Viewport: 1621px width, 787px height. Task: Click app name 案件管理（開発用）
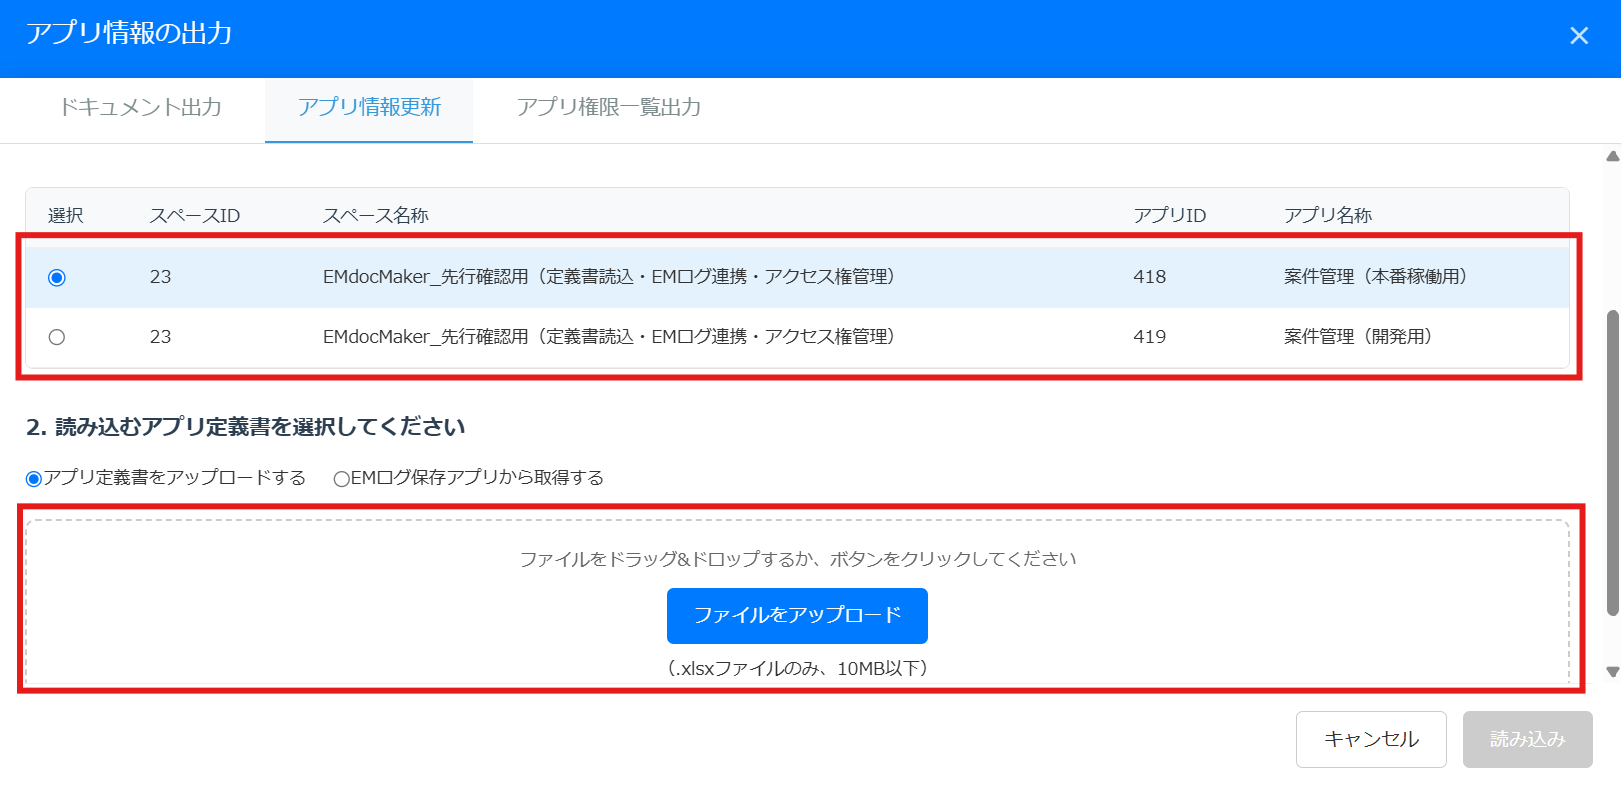click(1361, 337)
